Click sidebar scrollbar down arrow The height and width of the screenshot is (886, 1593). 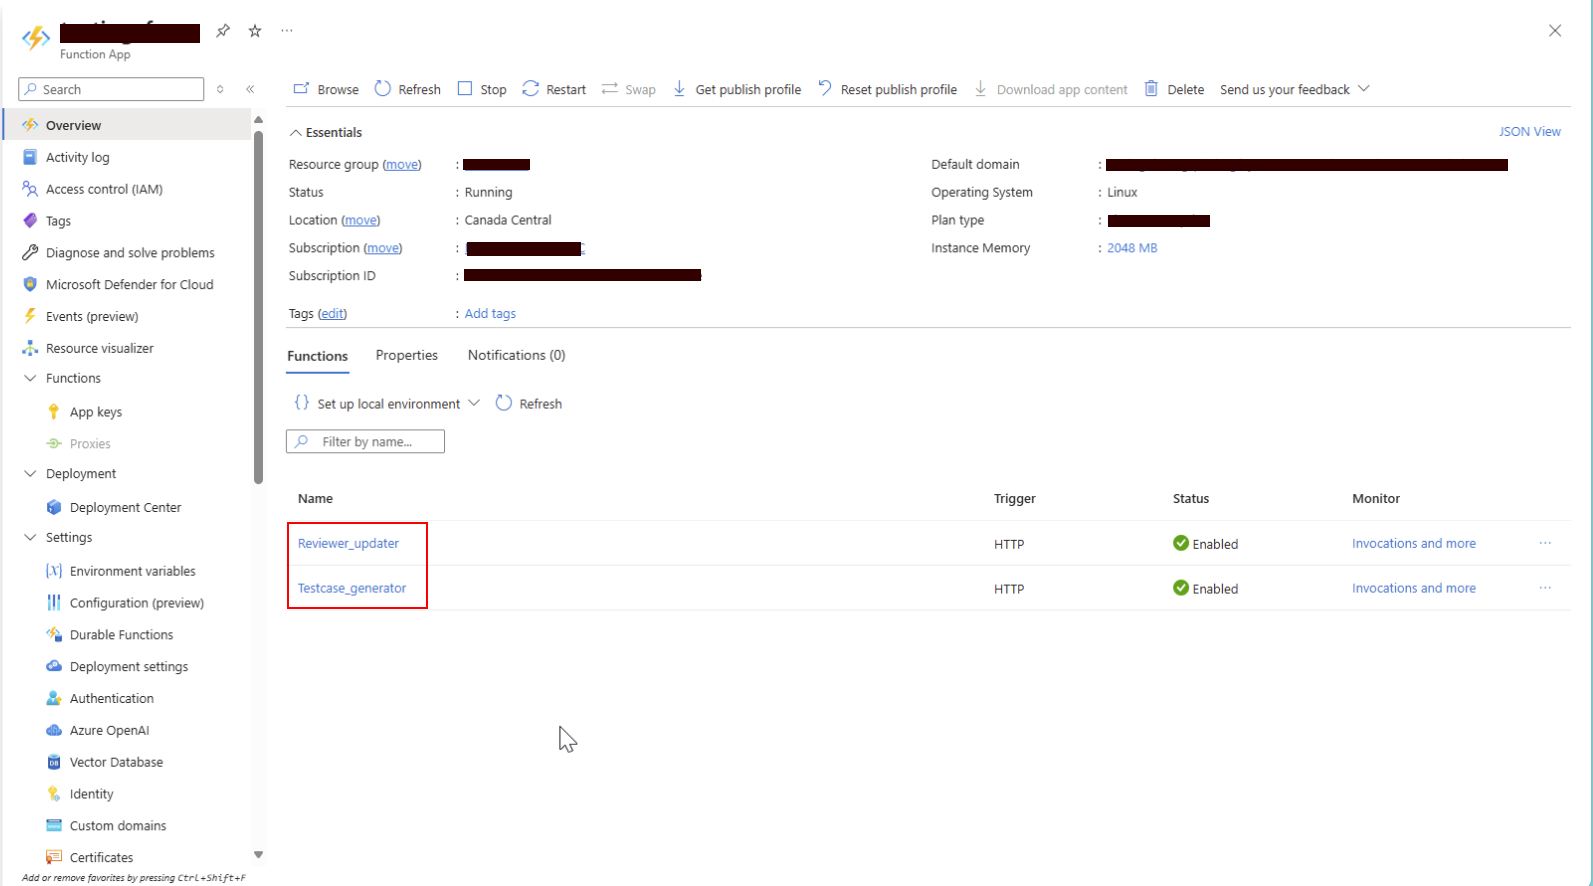tap(258, 855)
